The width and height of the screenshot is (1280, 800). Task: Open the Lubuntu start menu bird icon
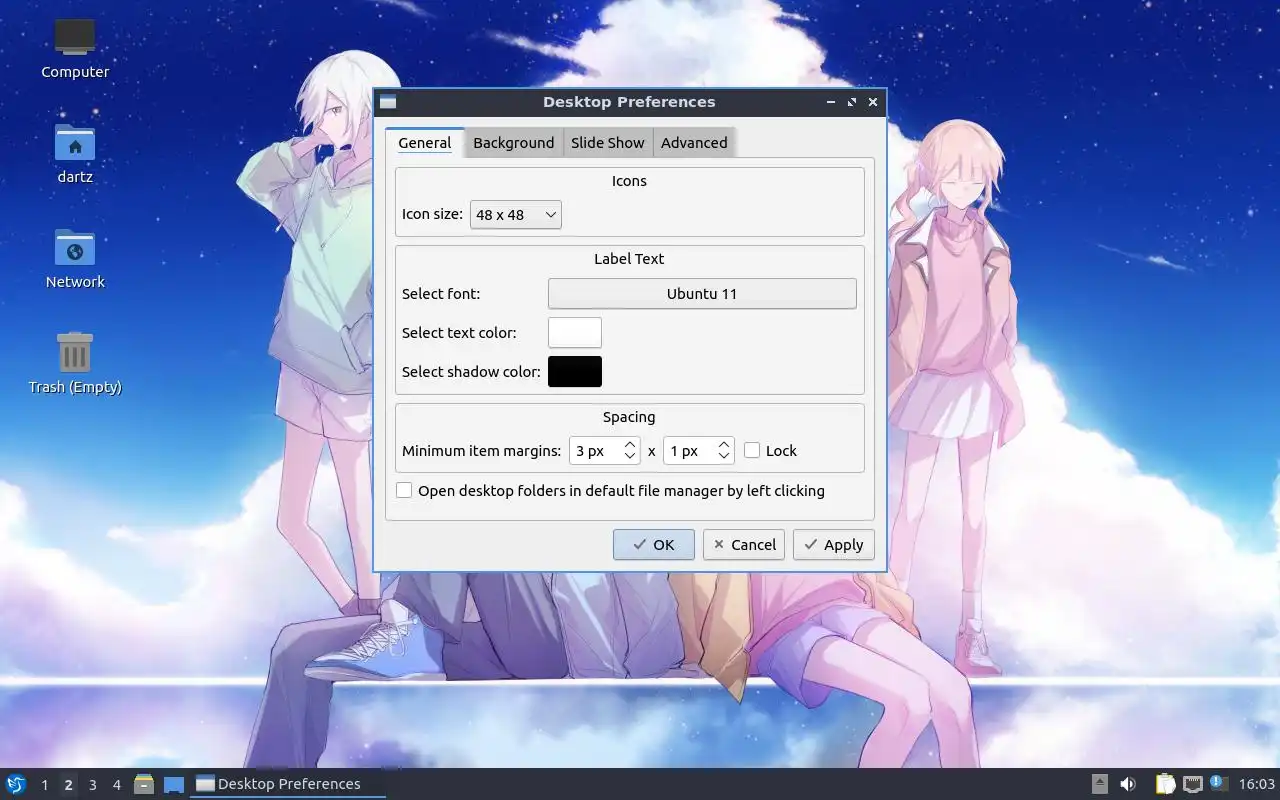[x=16, y=784]
